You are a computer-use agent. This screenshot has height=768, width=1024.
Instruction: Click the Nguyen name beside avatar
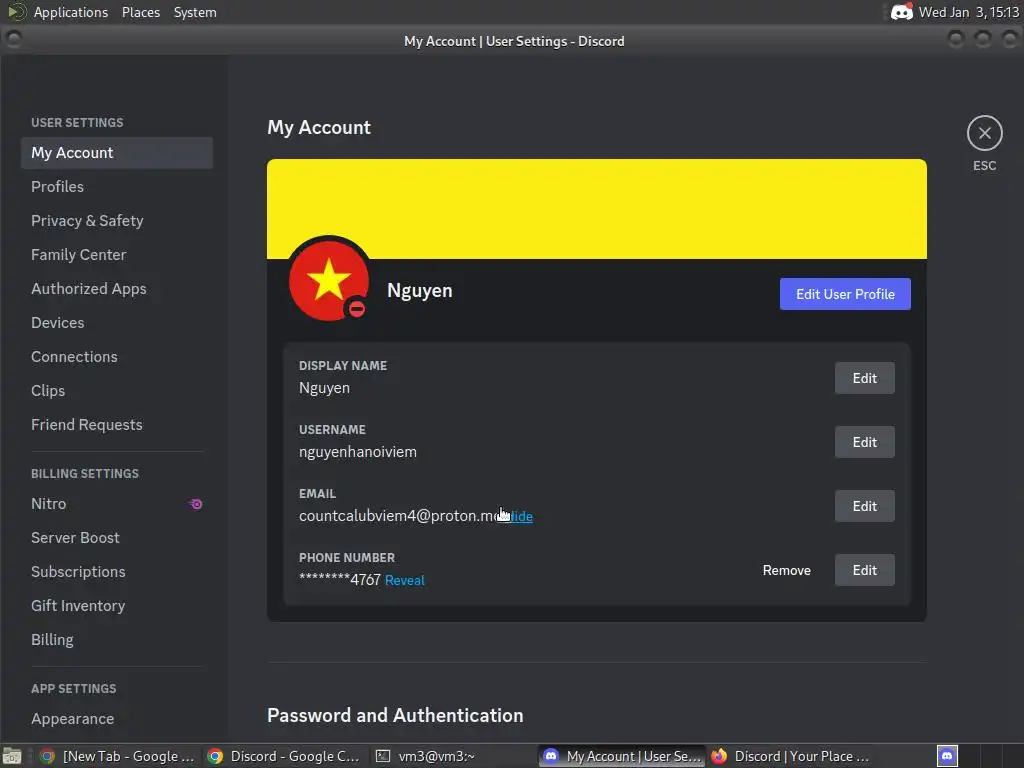point(419,291)
